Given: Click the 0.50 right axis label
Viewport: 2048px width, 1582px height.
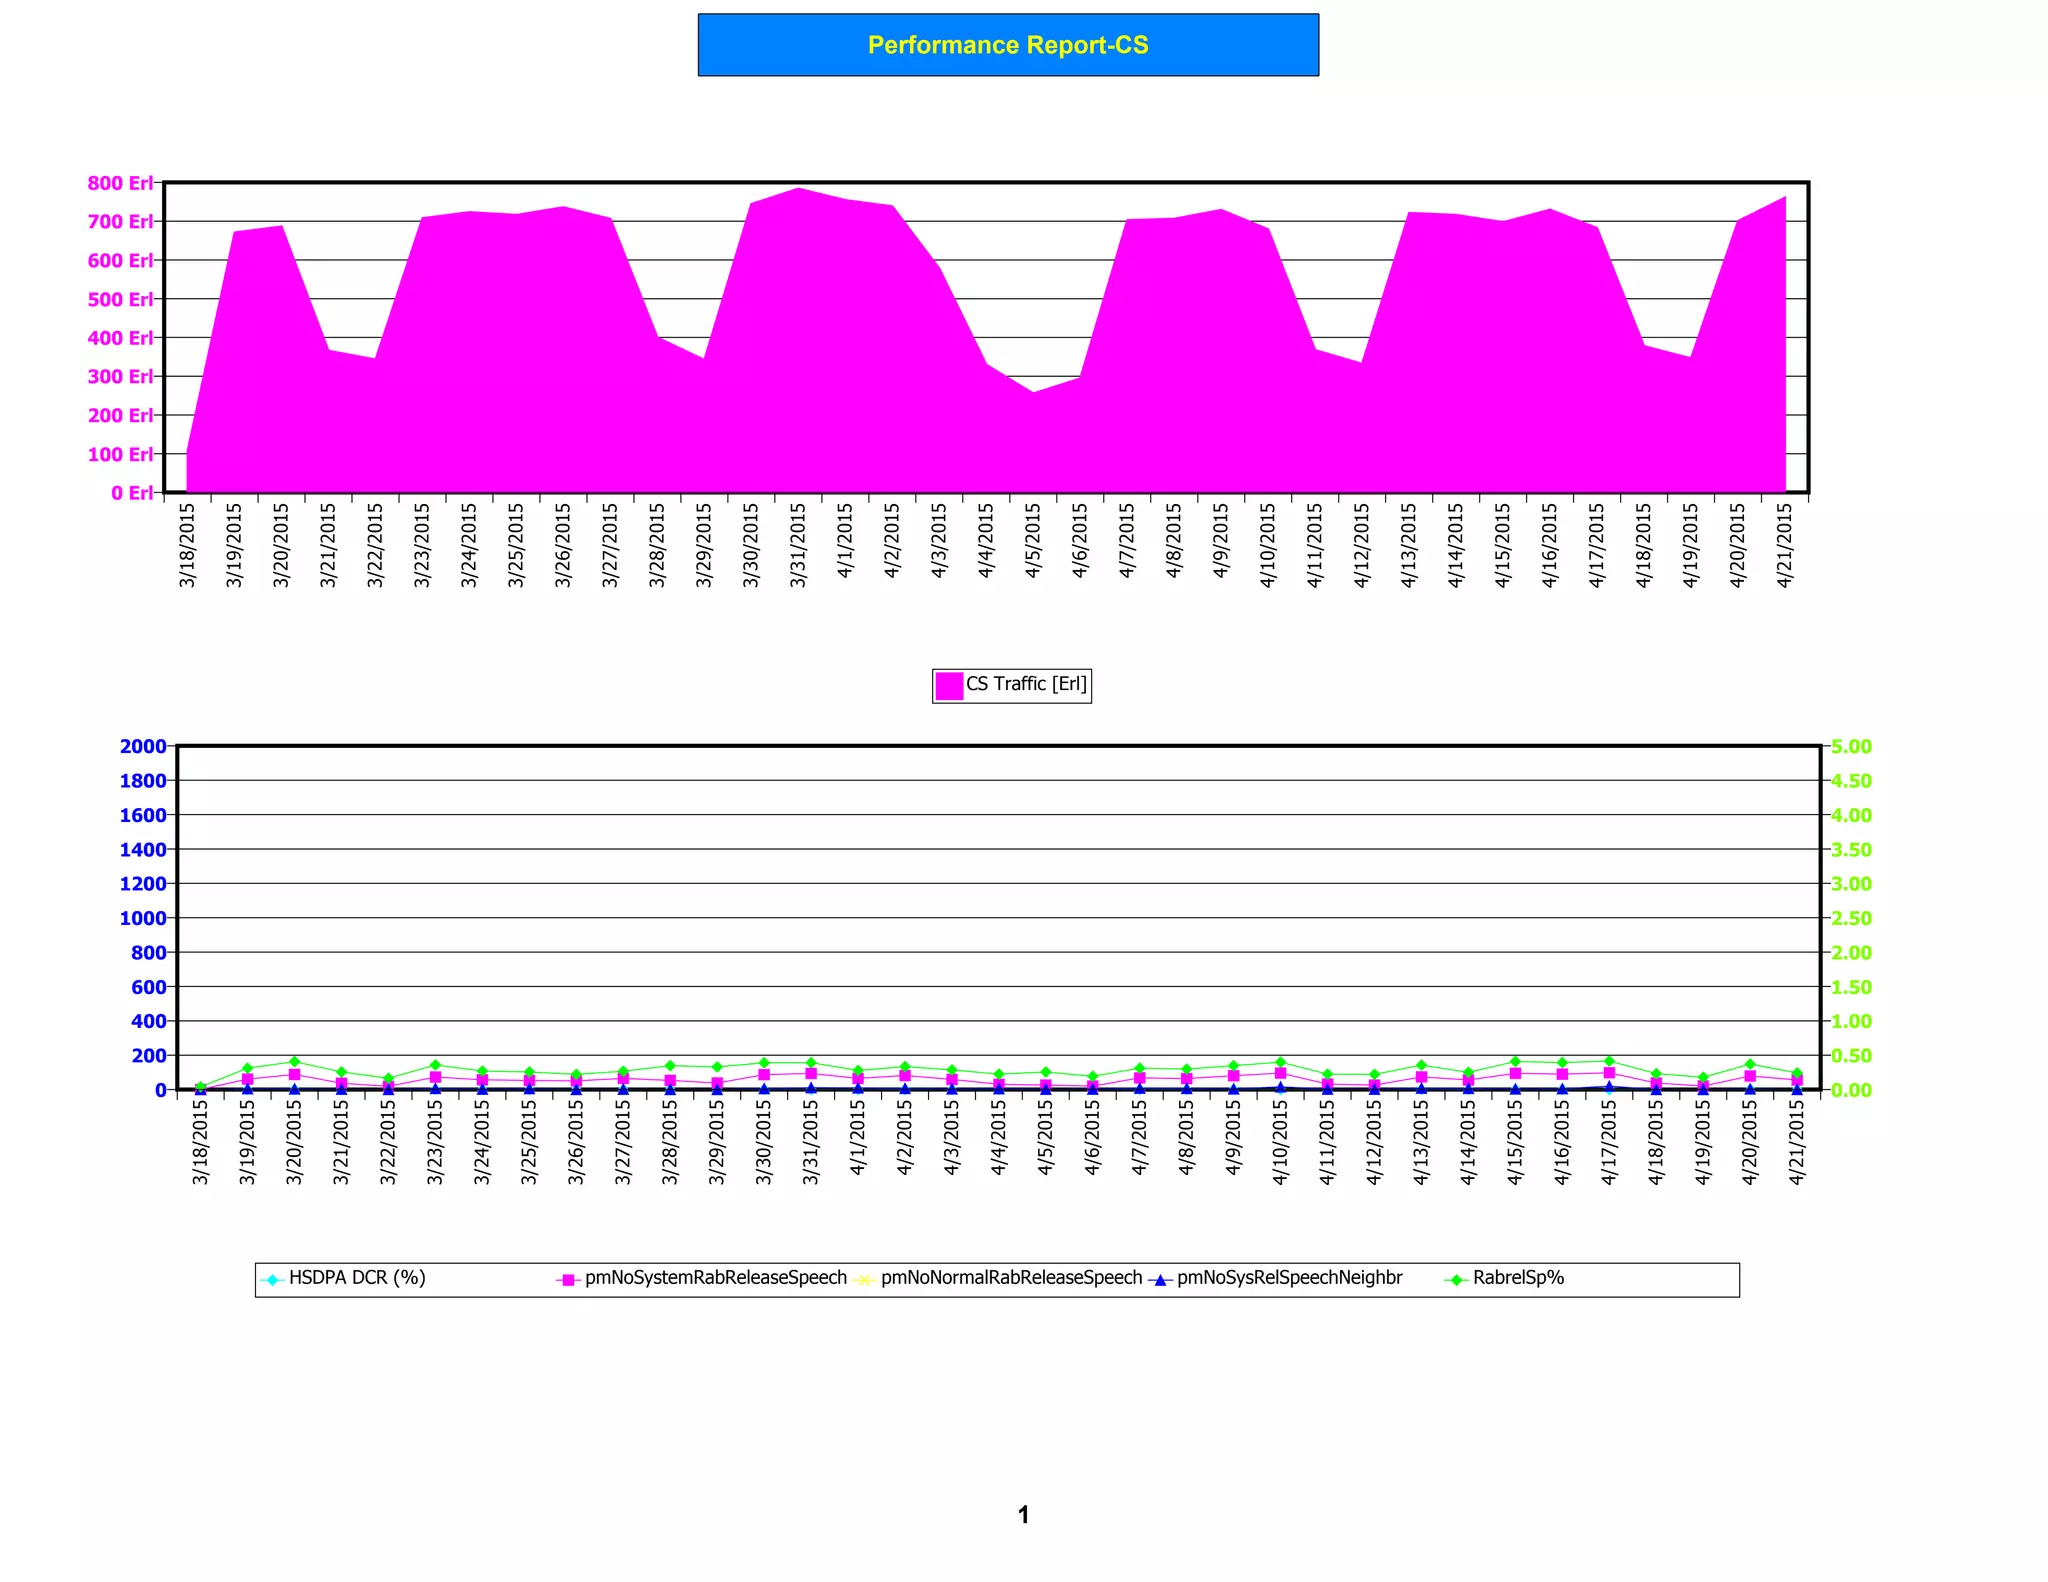Looking at the screenshot, I should click(1851, 1056).
